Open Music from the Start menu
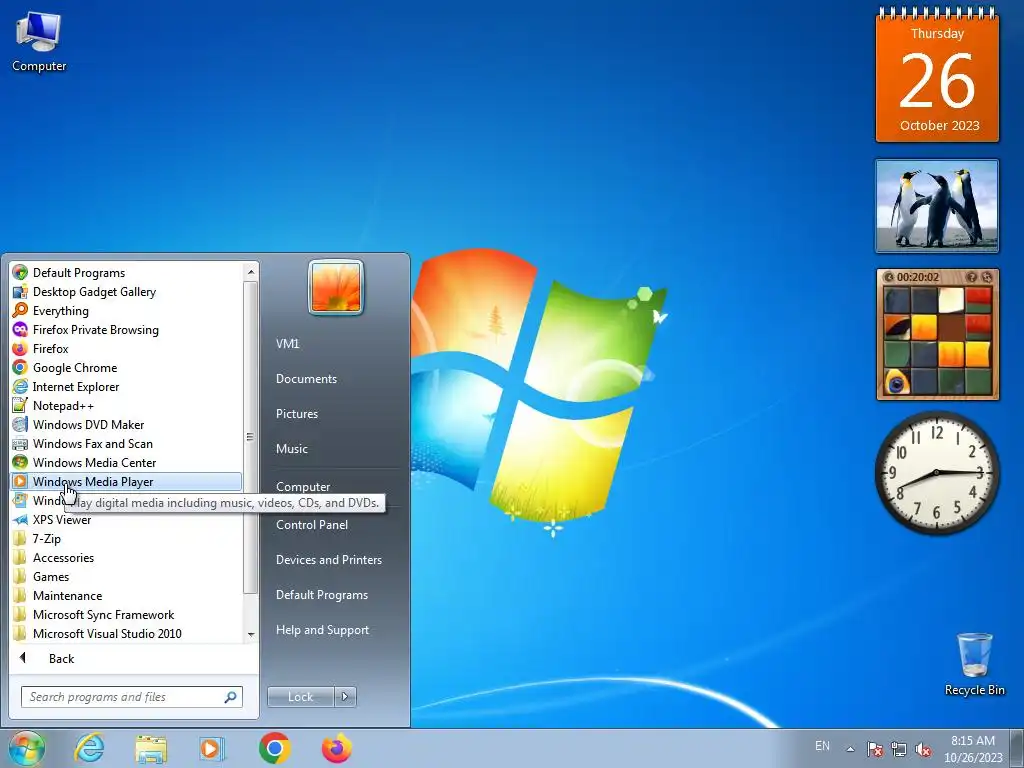Viewport: 1024px width, 768px height. [x=291, y=449]
